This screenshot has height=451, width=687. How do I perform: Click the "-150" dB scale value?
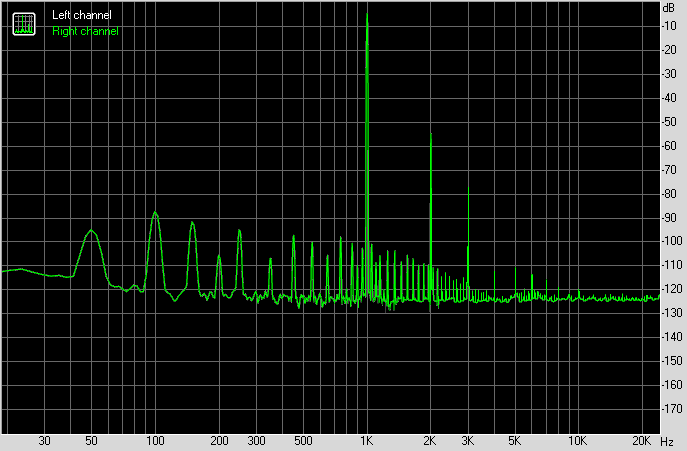click(x=672, y=361)
